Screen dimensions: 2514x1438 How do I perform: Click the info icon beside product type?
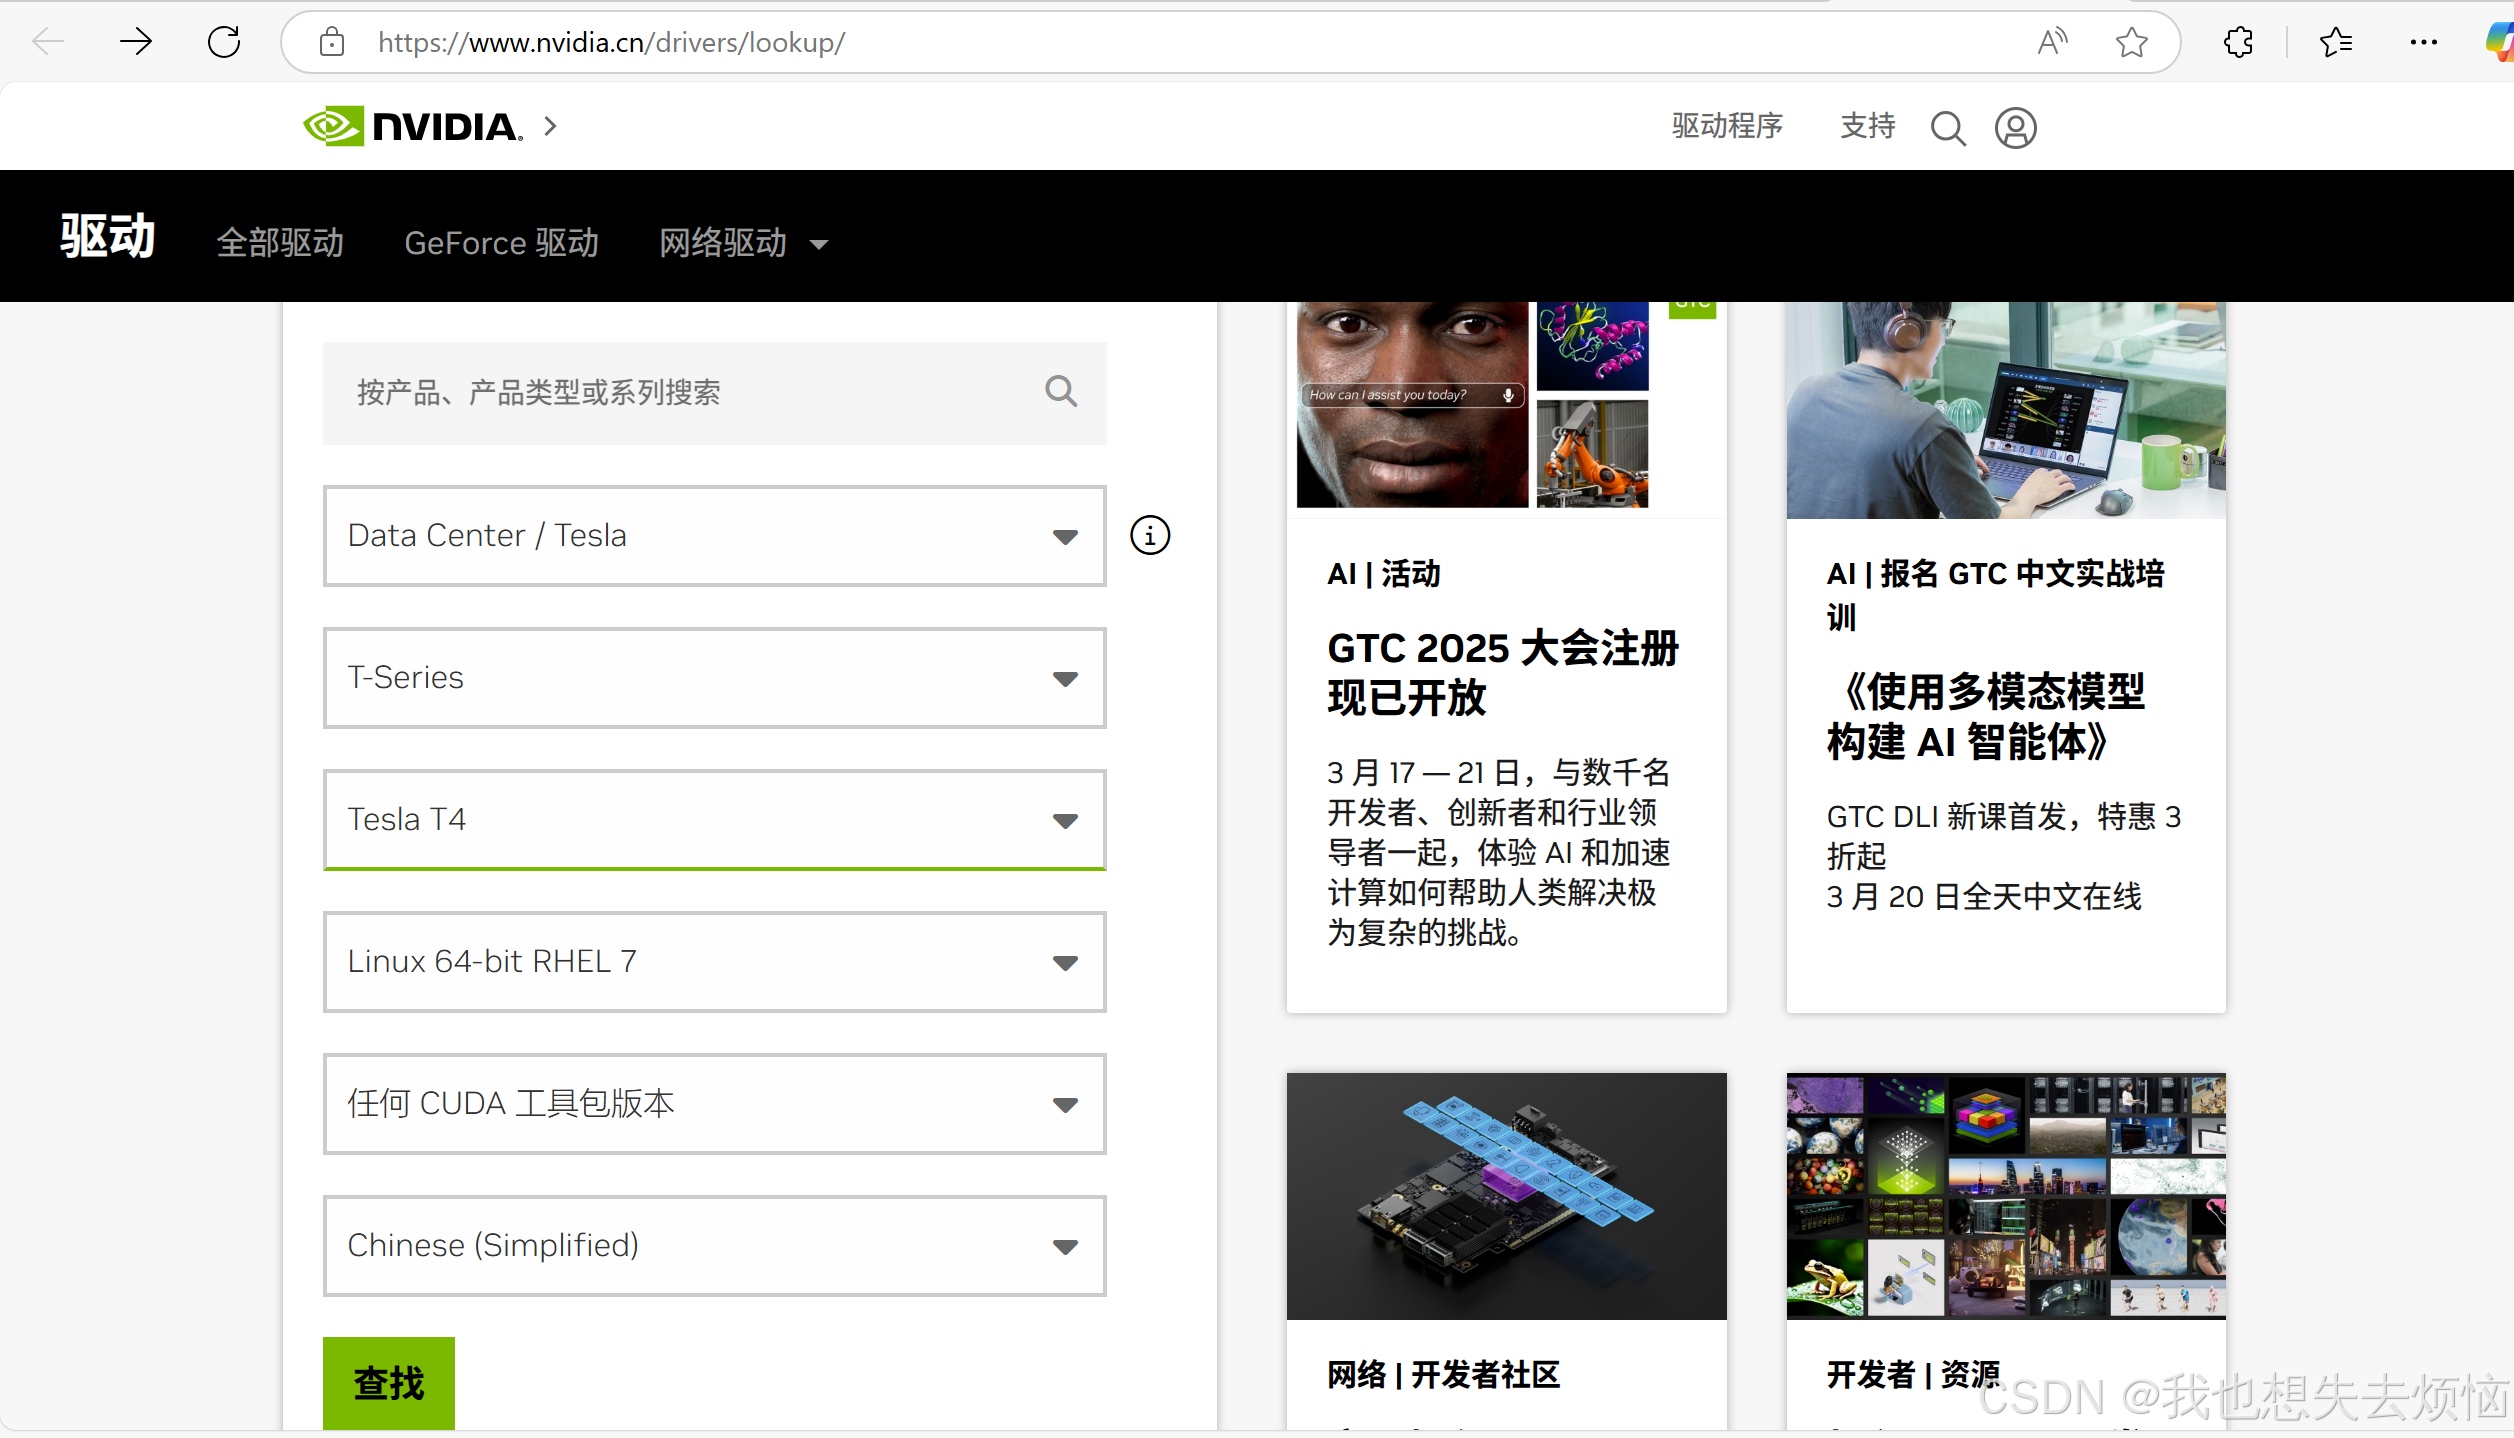1149,535
